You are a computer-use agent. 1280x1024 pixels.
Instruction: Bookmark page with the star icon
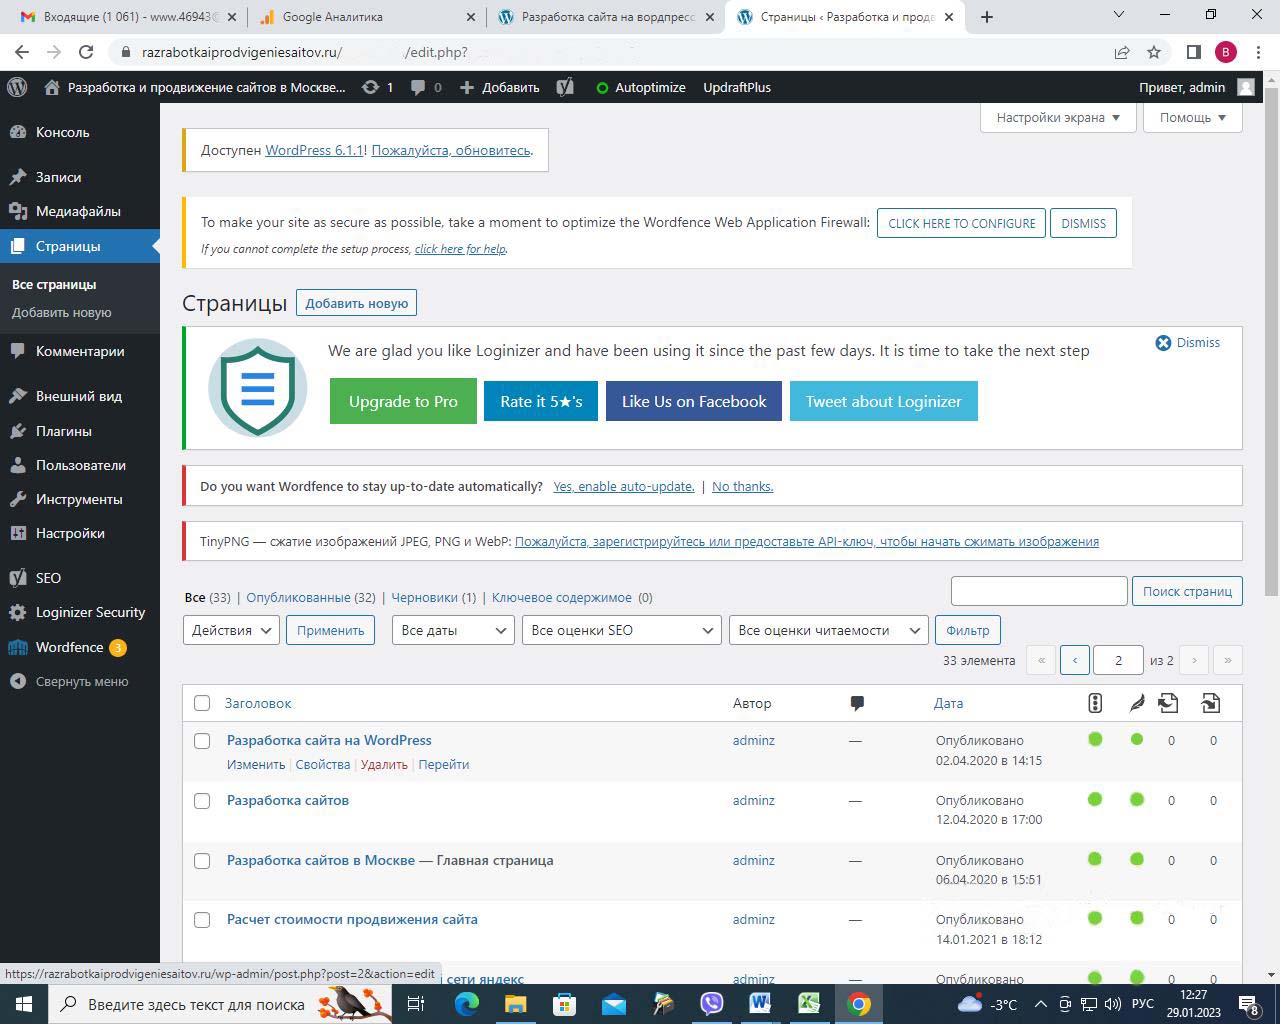(1154, 52)
